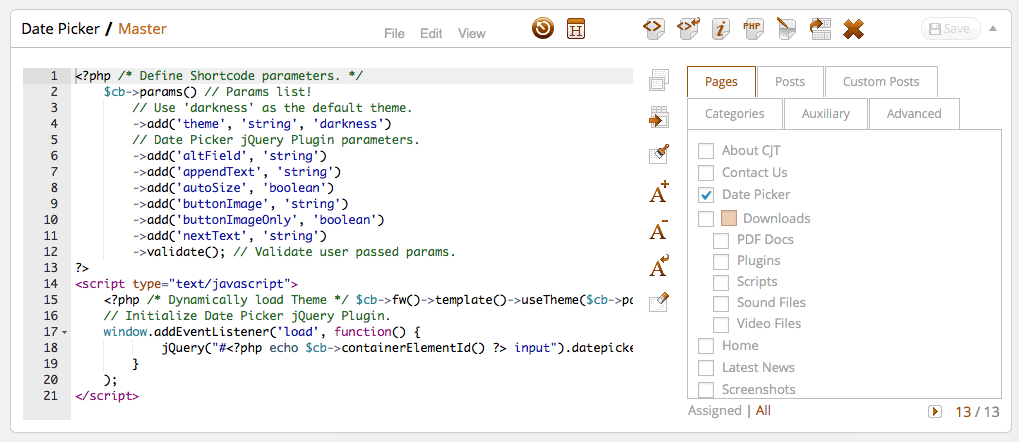Reset editor font size with A arrow icon

(x=659, y=266)
